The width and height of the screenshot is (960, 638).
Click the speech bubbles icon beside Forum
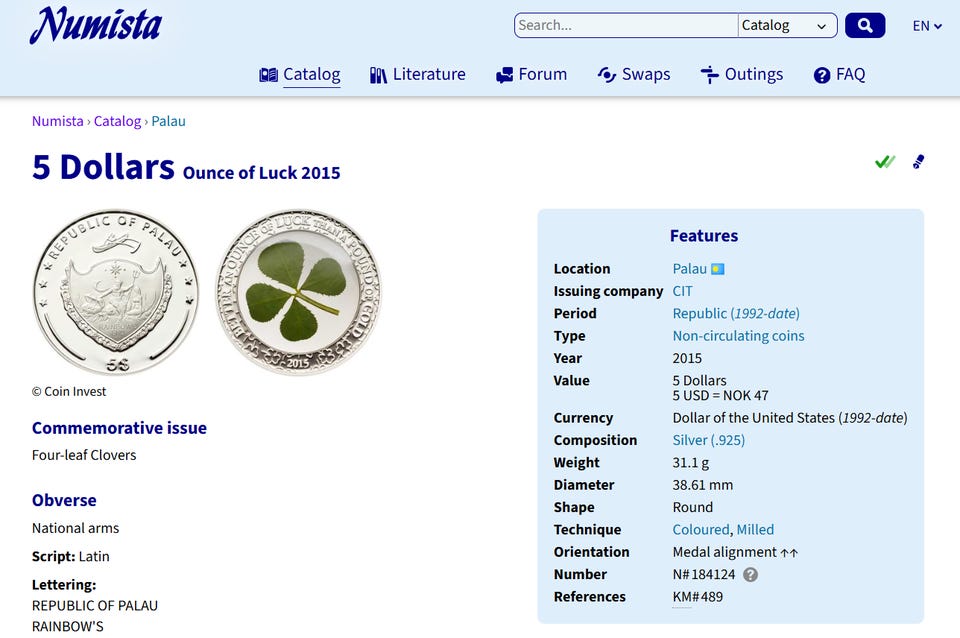click(x=504, y=75)
